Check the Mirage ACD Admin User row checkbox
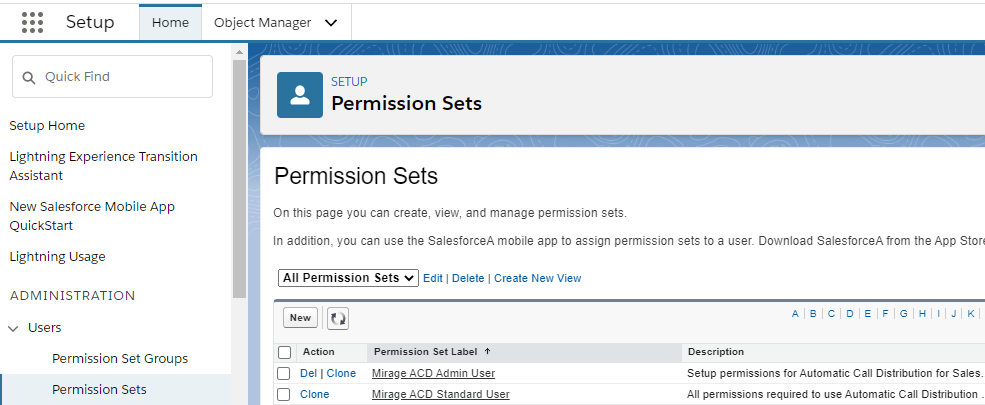 (x=284, y=374)
